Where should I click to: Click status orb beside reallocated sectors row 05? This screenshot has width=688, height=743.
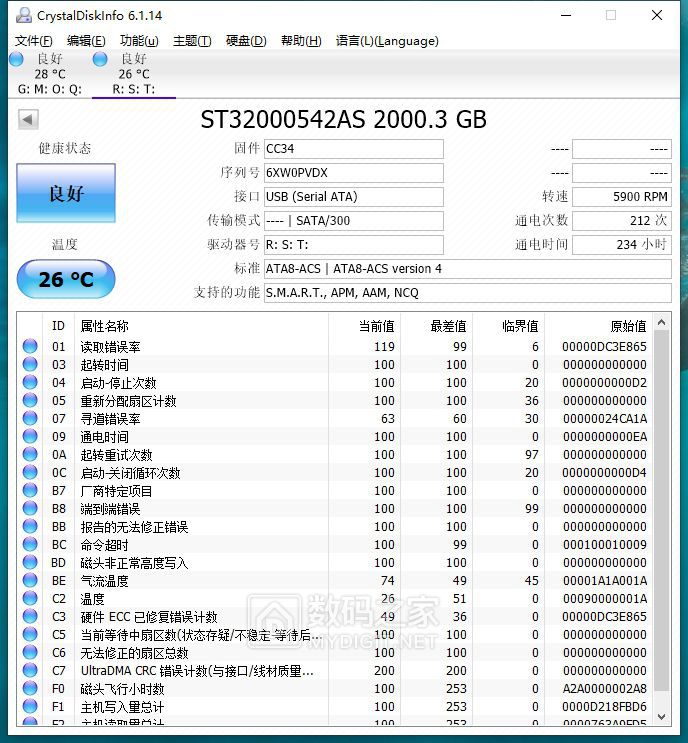pyautogui.click(x=30, y=401)
